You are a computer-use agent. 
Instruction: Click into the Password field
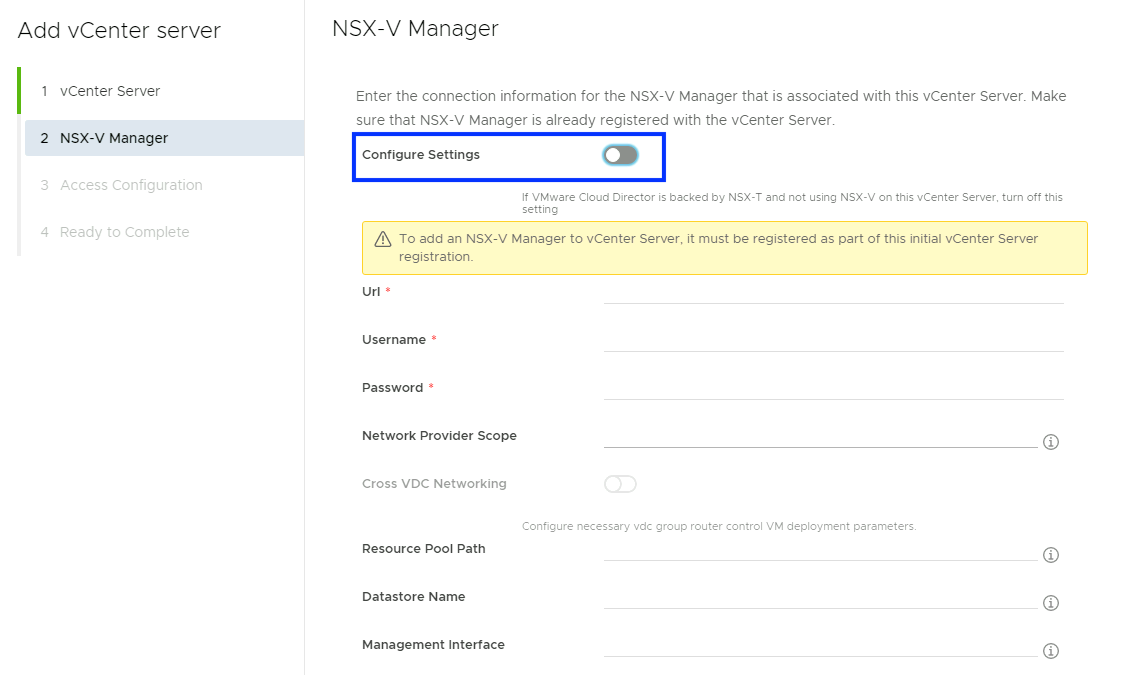pos(833,388)
